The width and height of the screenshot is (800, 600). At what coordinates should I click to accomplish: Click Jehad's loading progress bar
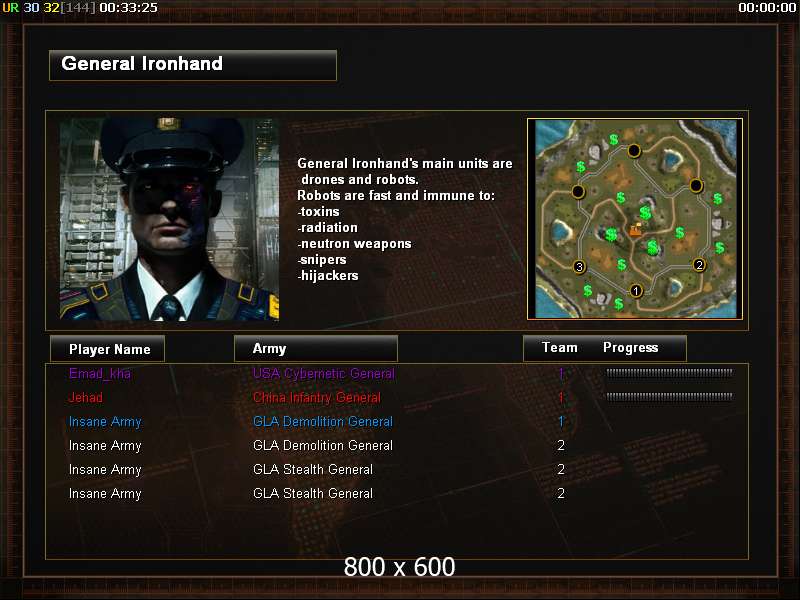pos(669,396)
